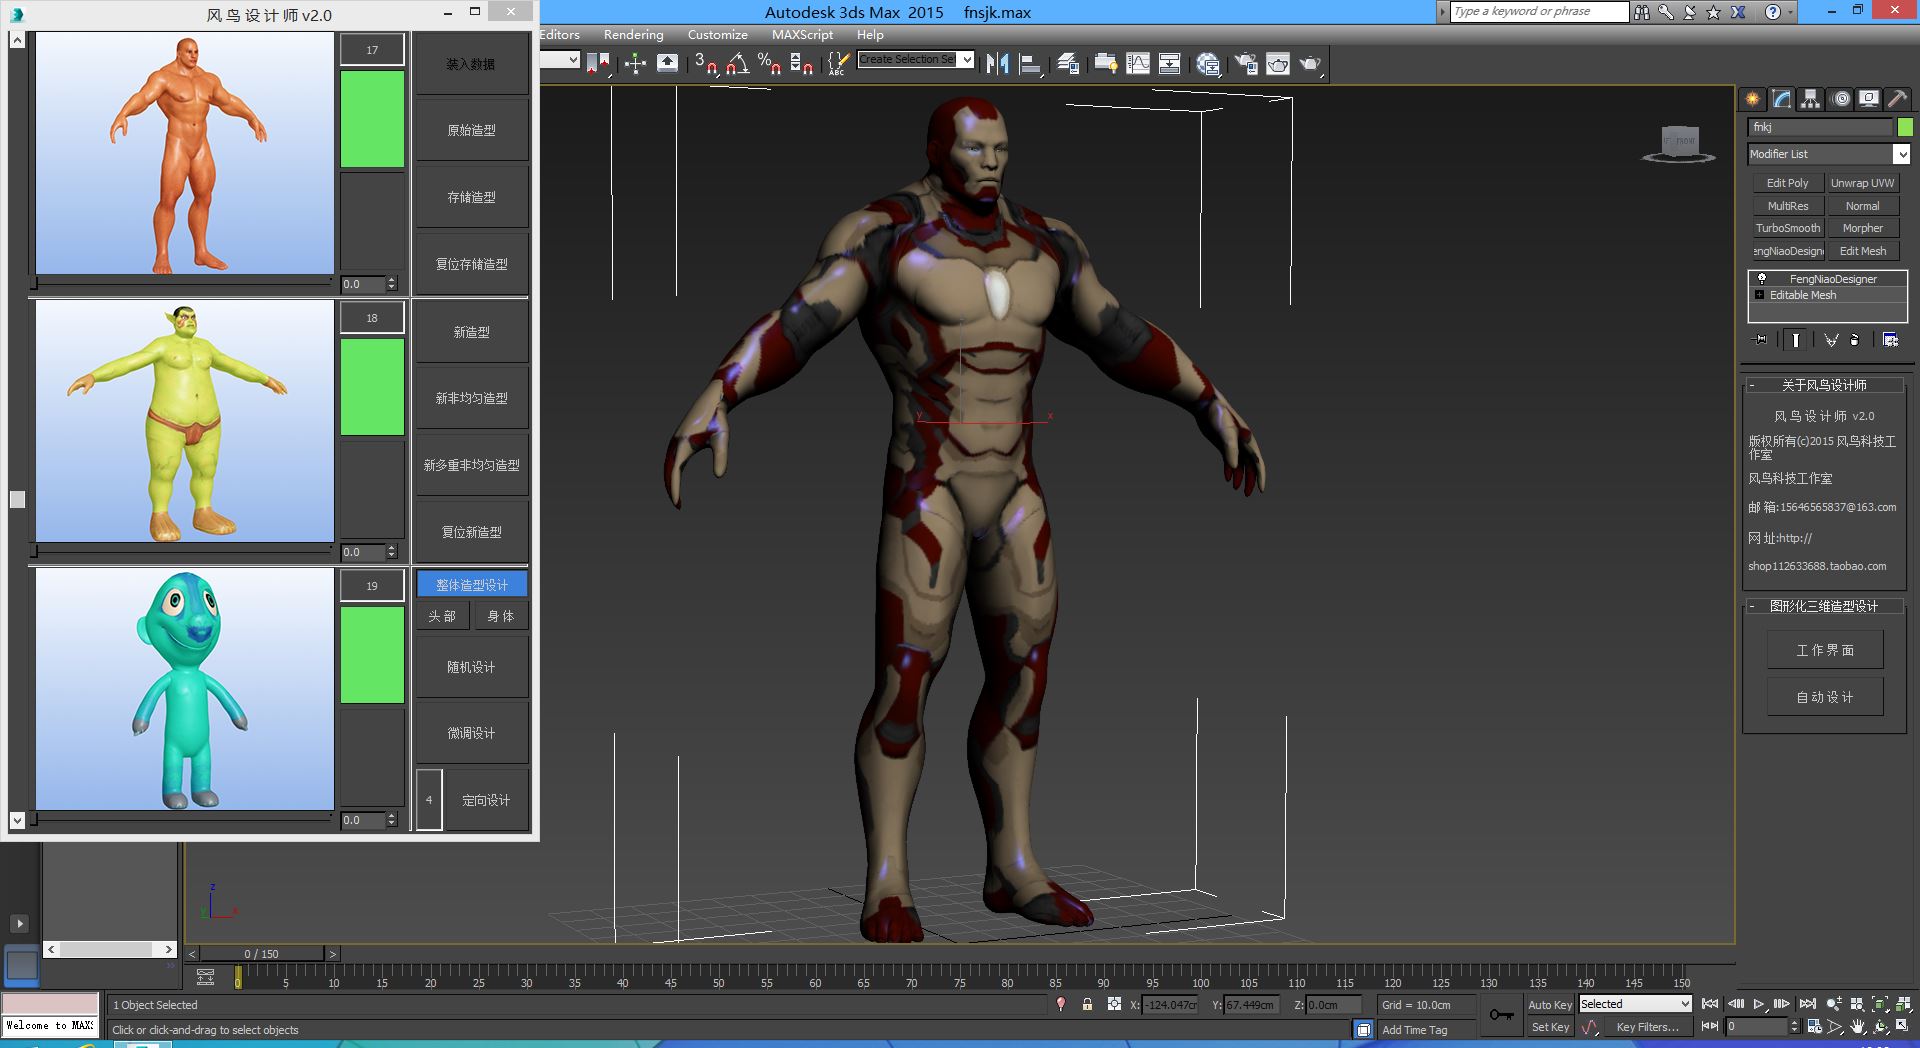Screen dimensions: 1920x1048
Task: Select the 头部 tab
Action: pos(442,616)
